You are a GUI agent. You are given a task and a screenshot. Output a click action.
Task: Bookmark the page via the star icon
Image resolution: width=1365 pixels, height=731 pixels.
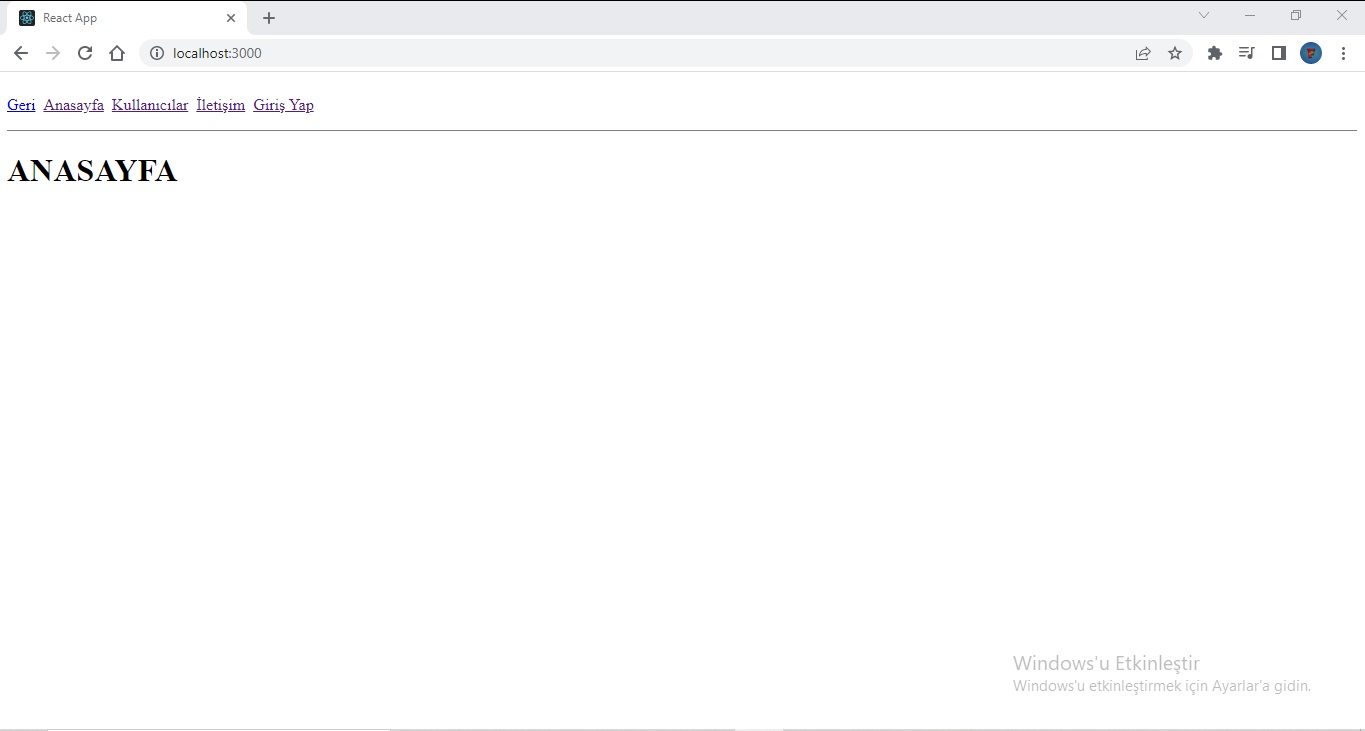tap(1175, 53)
